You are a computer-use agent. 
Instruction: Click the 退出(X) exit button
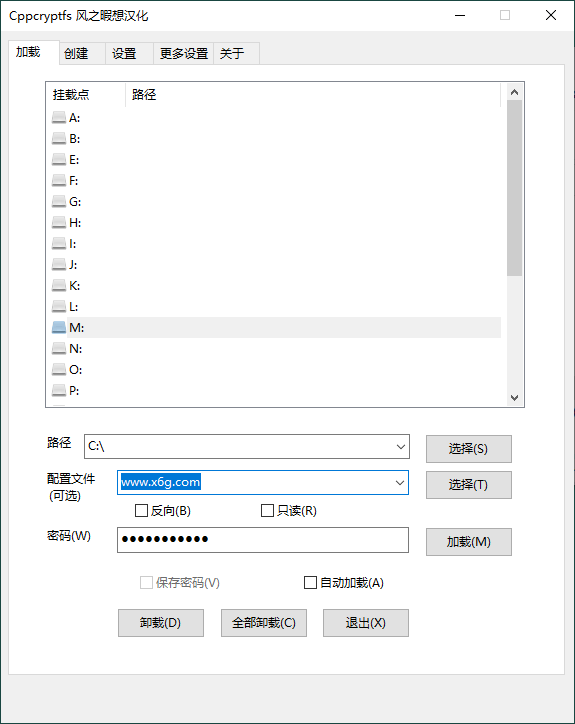click(366, 623)
